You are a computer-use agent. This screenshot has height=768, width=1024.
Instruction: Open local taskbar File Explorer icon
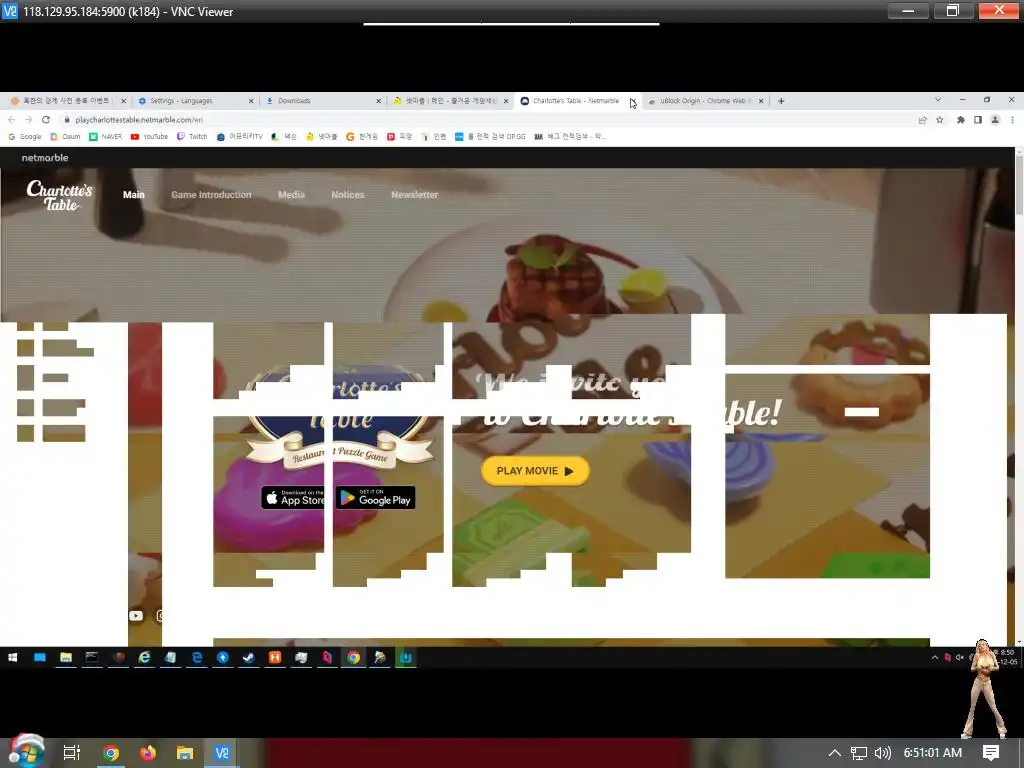pos(185,753)
